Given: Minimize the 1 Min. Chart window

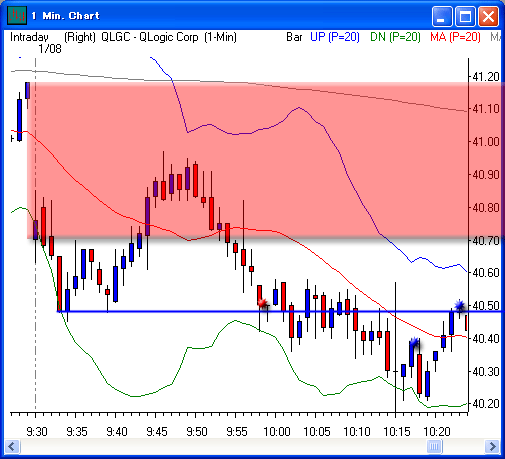Looking at the screenshot, I should [442, 16].
